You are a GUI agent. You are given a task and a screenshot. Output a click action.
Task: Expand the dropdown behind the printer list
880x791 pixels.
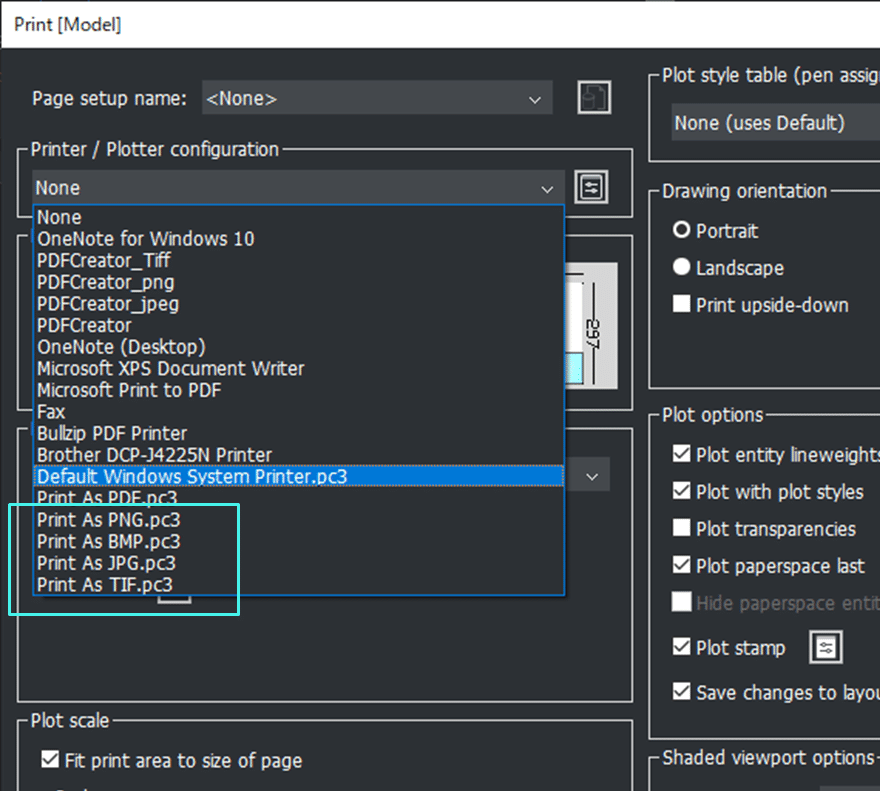pos(592,477)
